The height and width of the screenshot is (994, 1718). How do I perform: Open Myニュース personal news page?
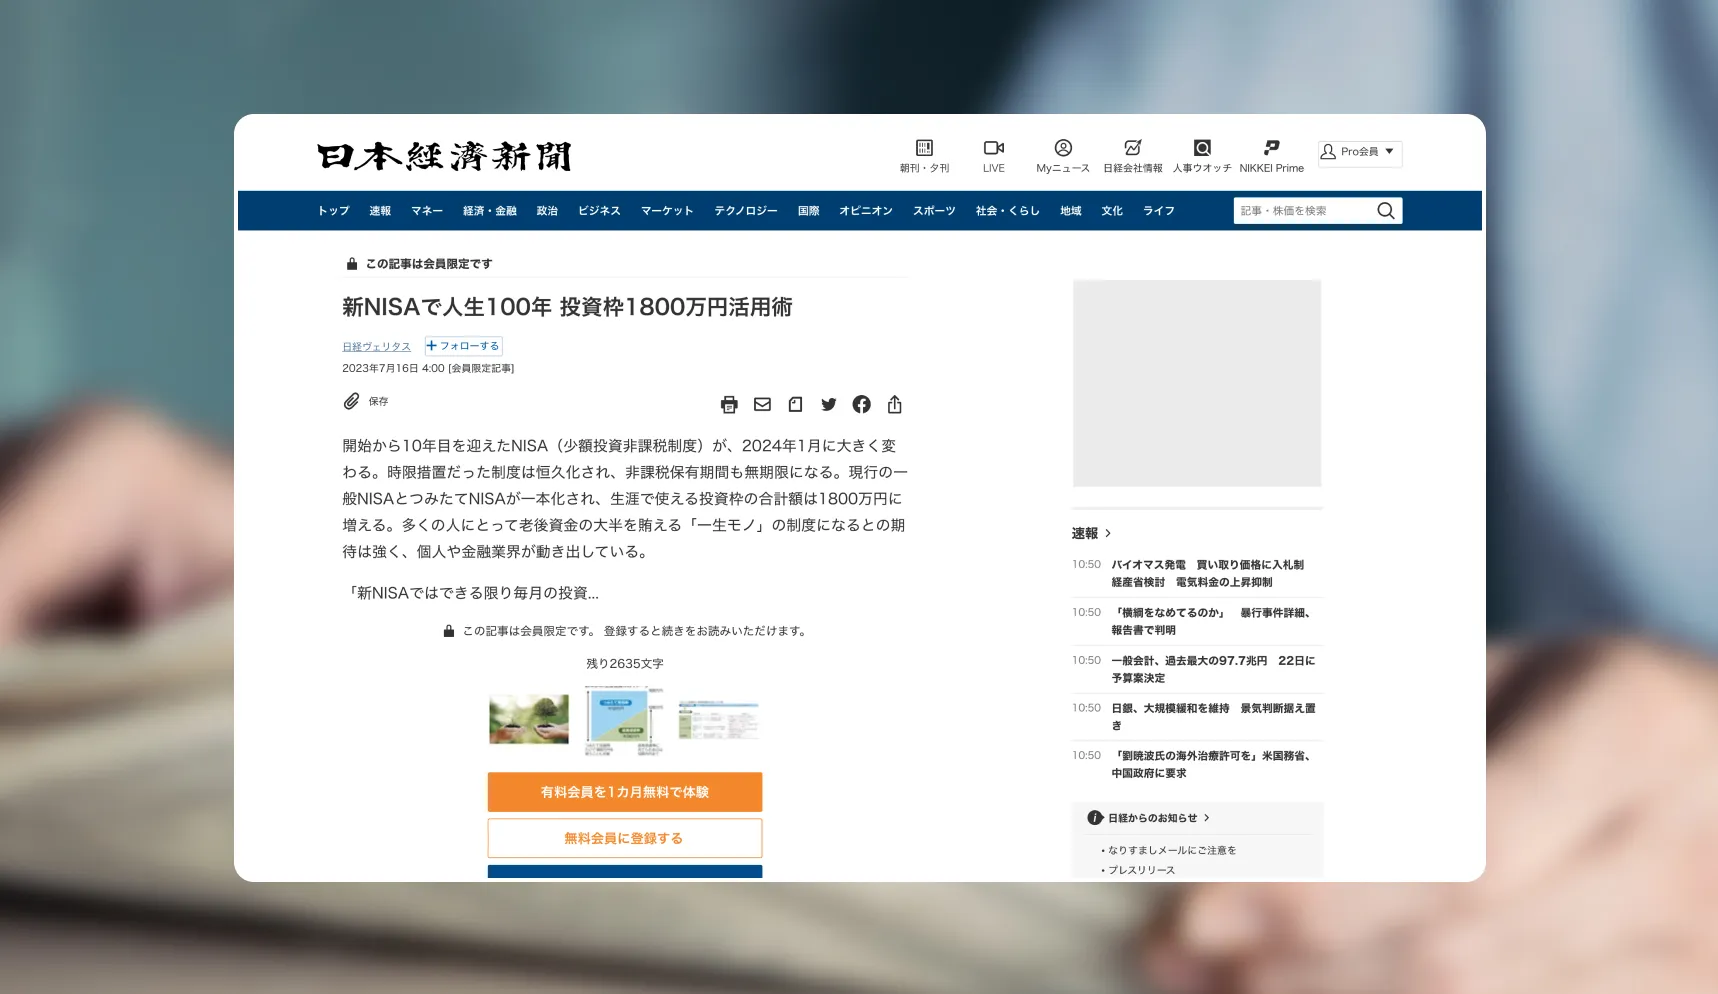point(1062,155)
